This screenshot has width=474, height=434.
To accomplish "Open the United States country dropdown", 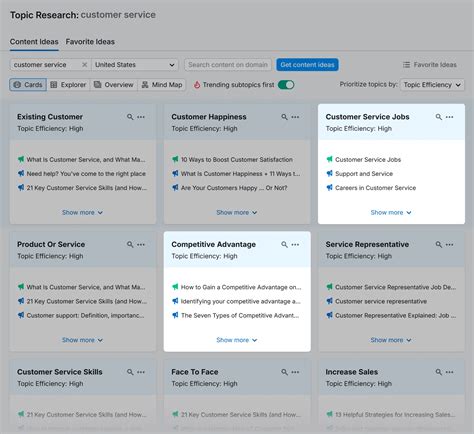I will click(x=135, y=65).
